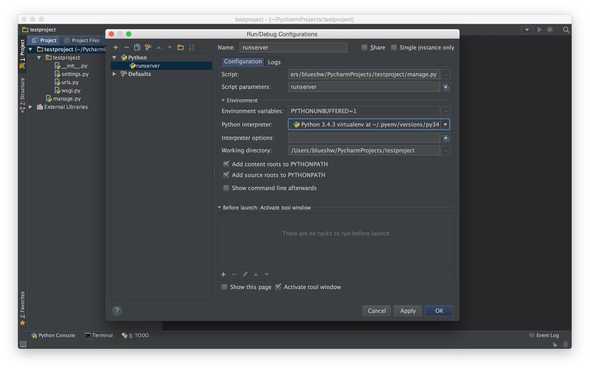Open defaults settings wrench icon in config toolbar

point(148,47)
